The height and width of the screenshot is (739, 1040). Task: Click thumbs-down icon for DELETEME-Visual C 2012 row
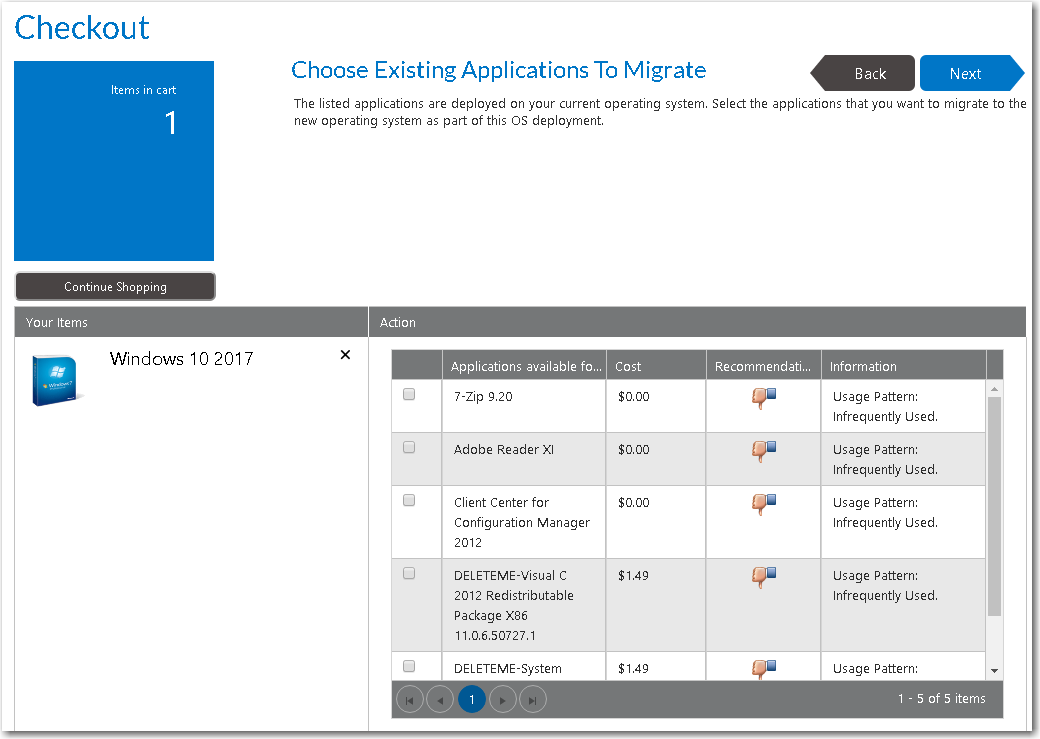coord(764,577)
